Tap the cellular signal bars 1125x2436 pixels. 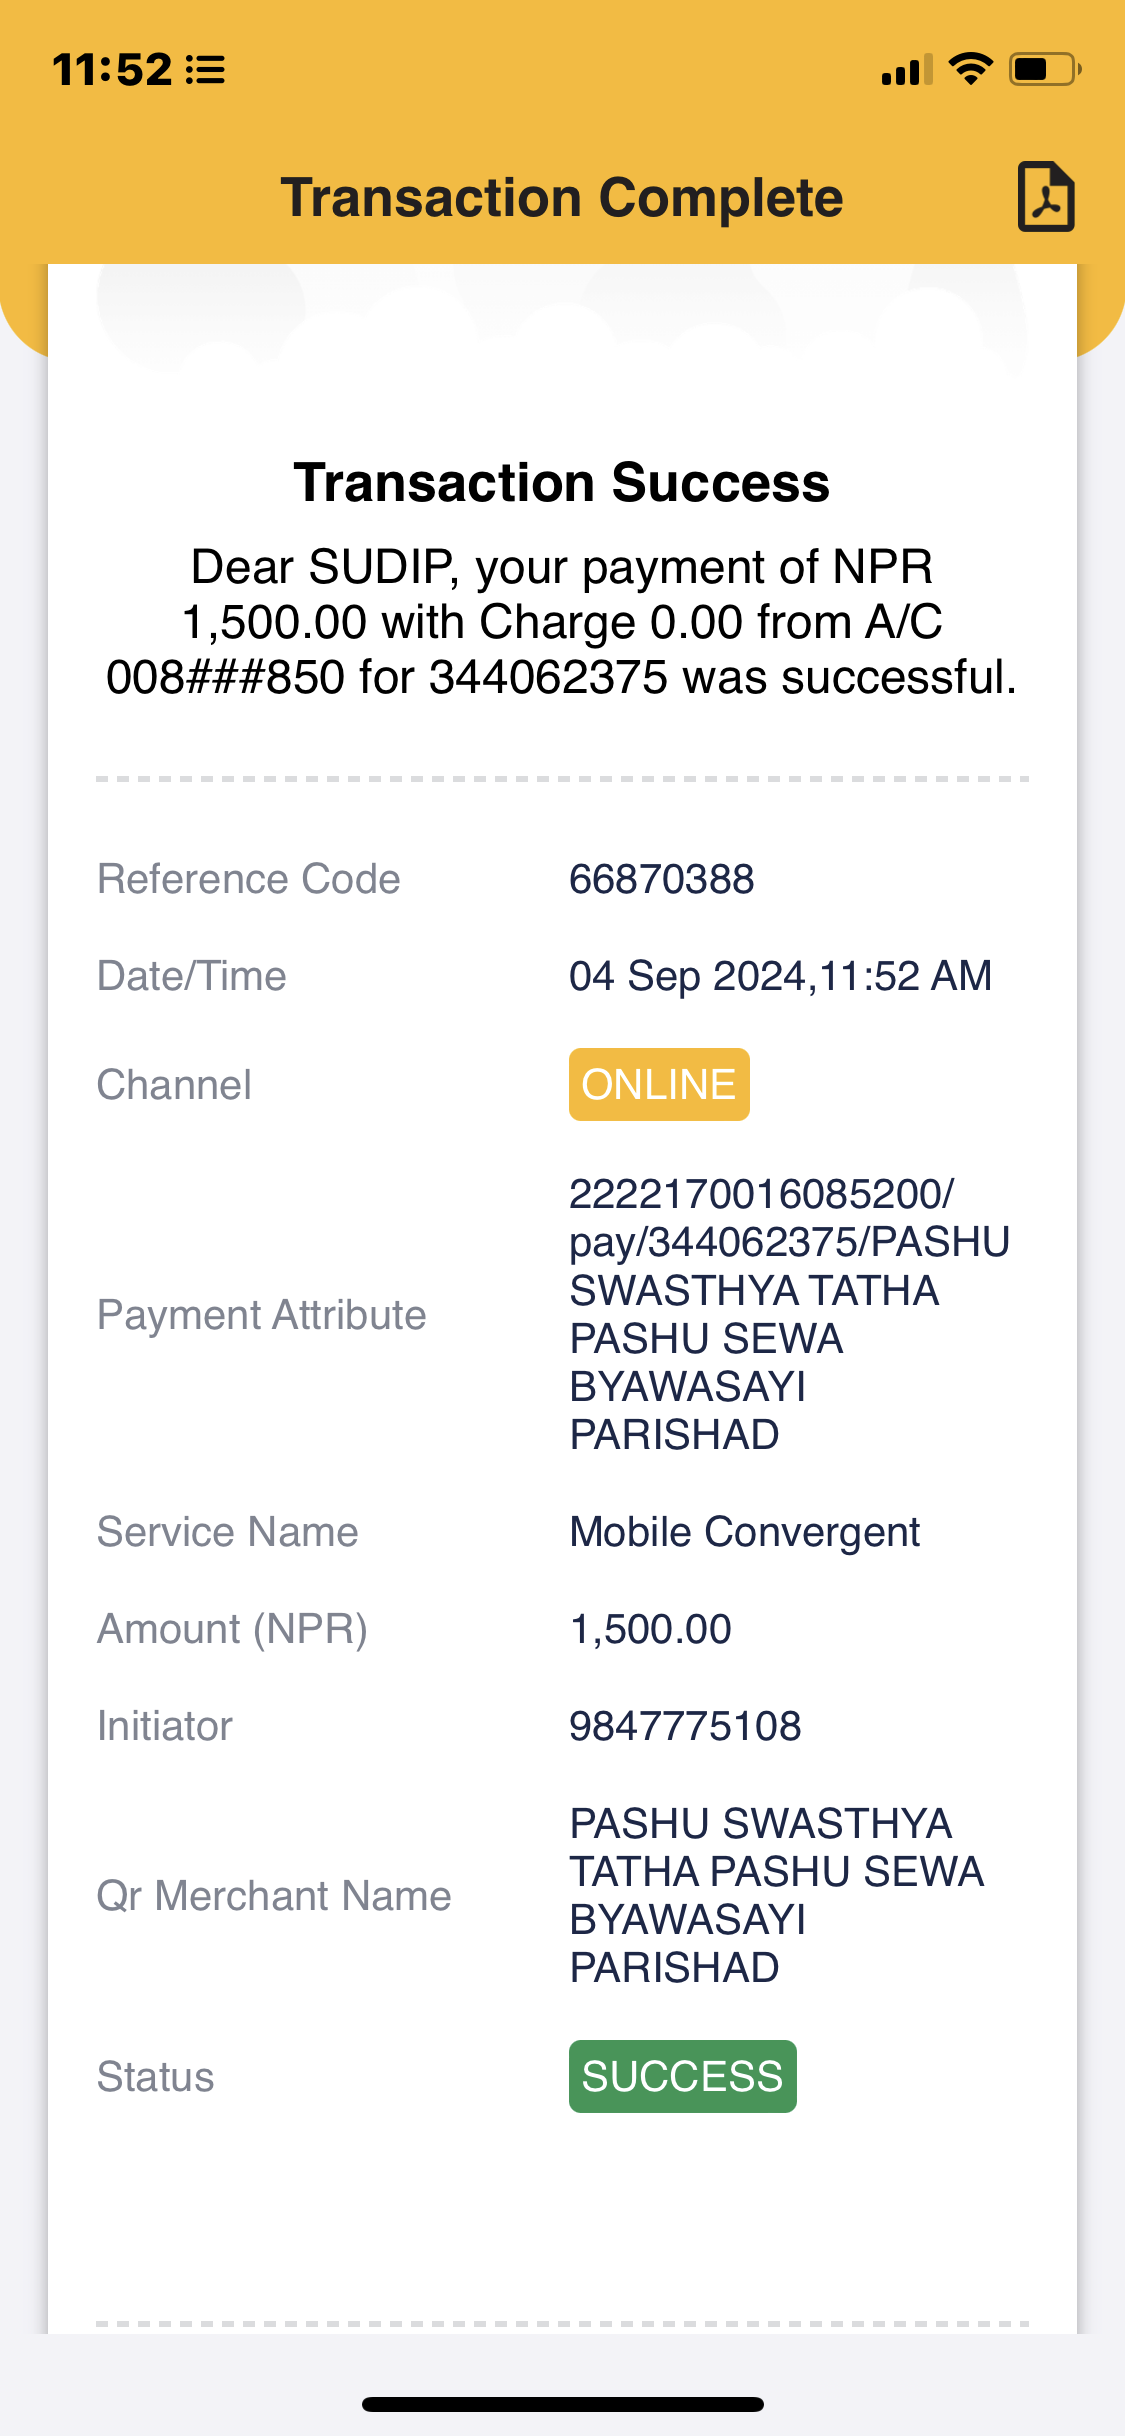pyautogui.click(x=907, y=70)
